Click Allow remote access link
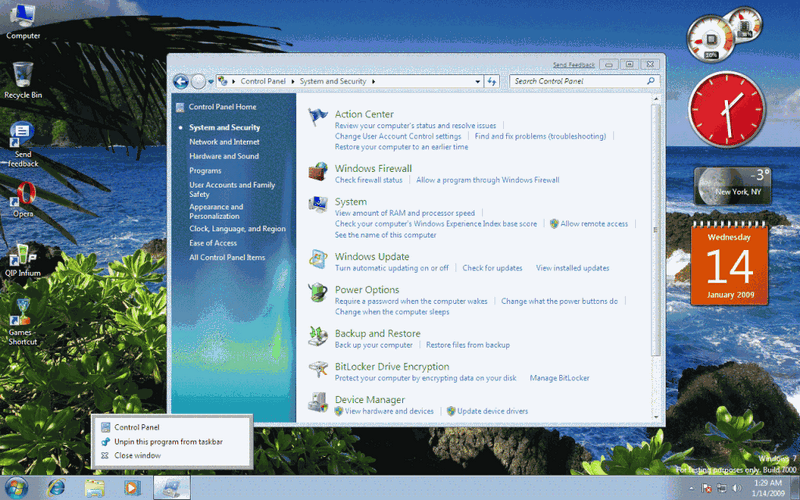 pos(594,223)
